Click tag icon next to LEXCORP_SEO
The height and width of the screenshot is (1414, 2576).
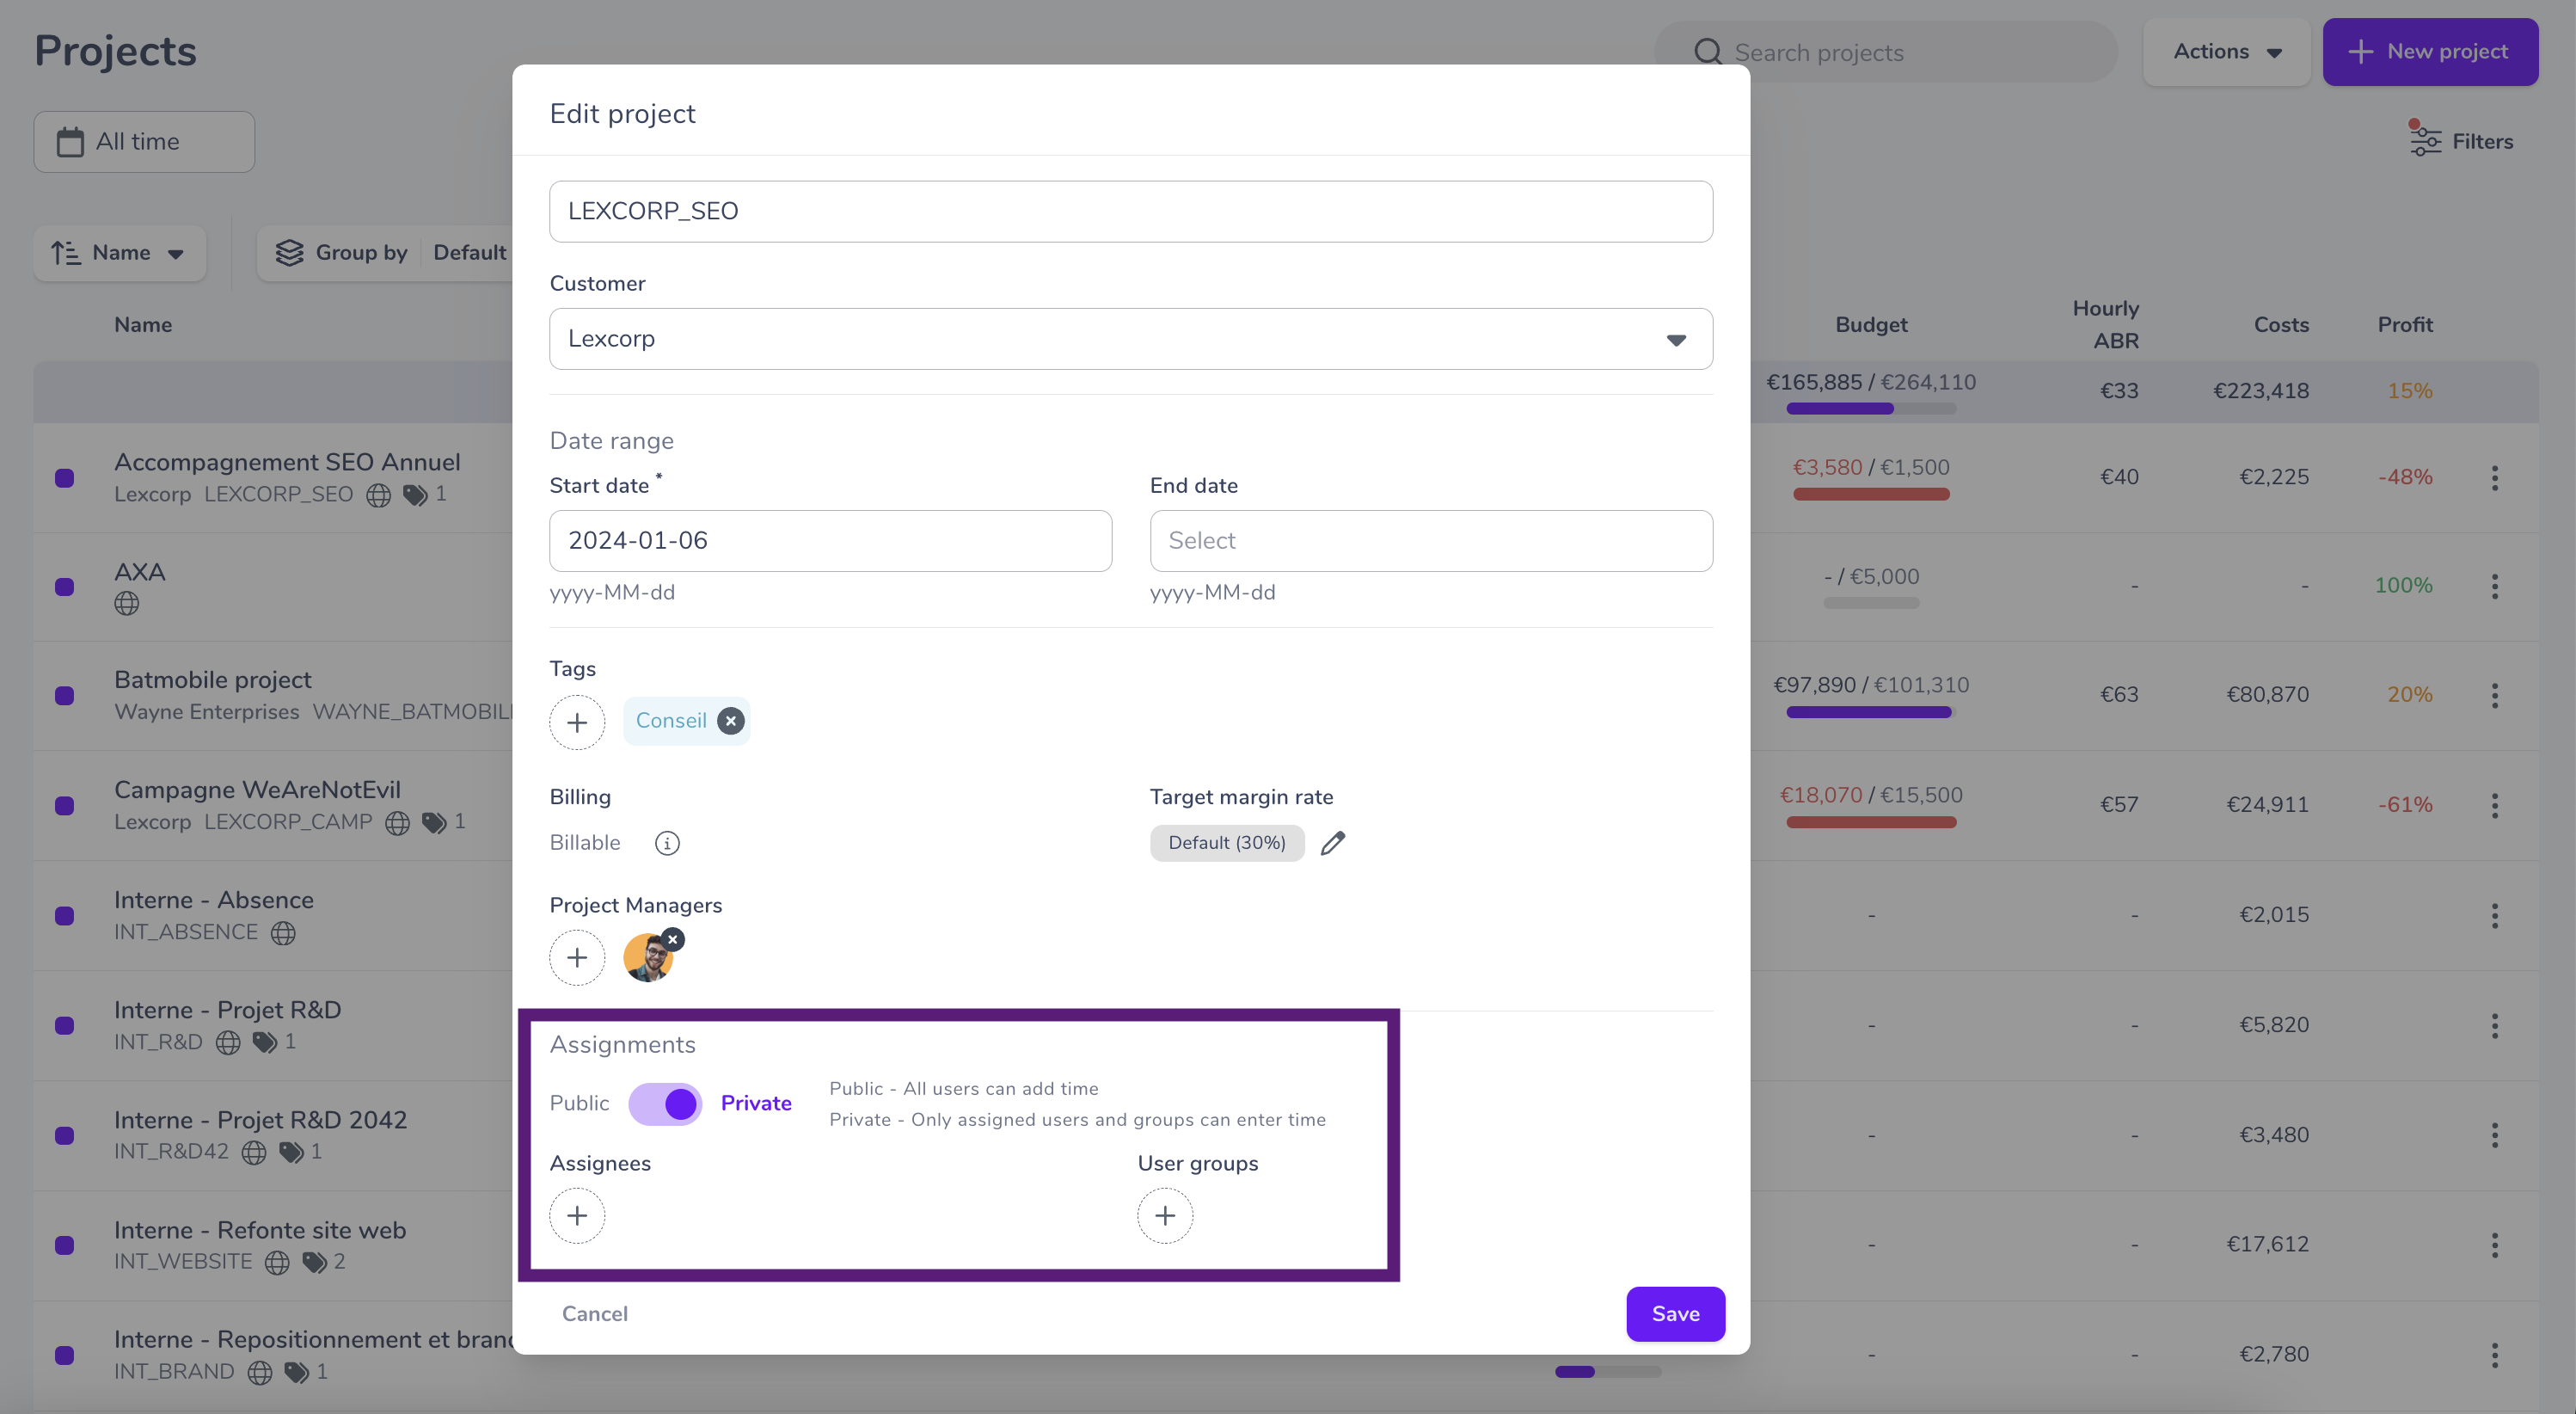pos(415,495)
